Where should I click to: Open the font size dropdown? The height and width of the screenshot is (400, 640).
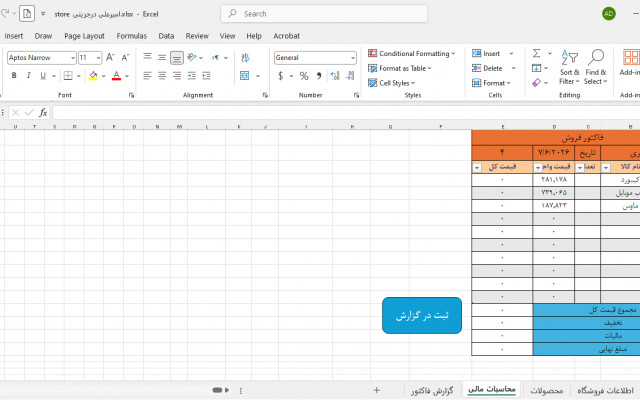98,58
